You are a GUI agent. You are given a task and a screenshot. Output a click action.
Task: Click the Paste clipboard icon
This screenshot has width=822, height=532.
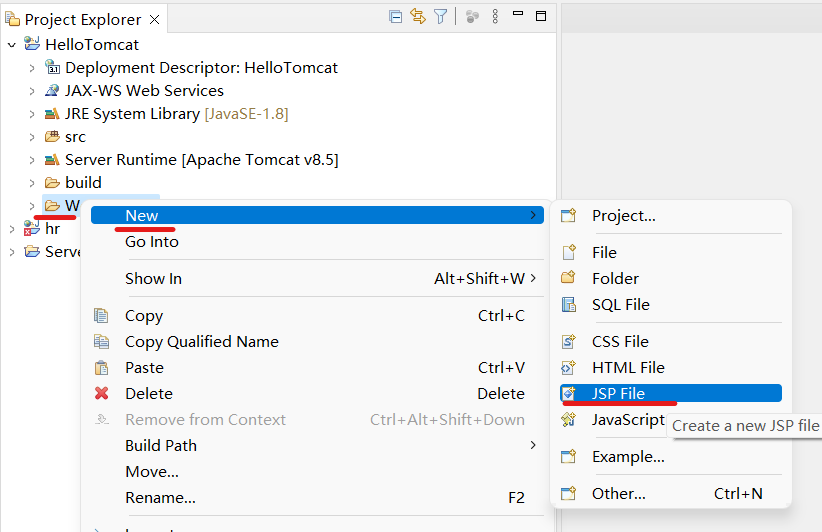point(101,367)
